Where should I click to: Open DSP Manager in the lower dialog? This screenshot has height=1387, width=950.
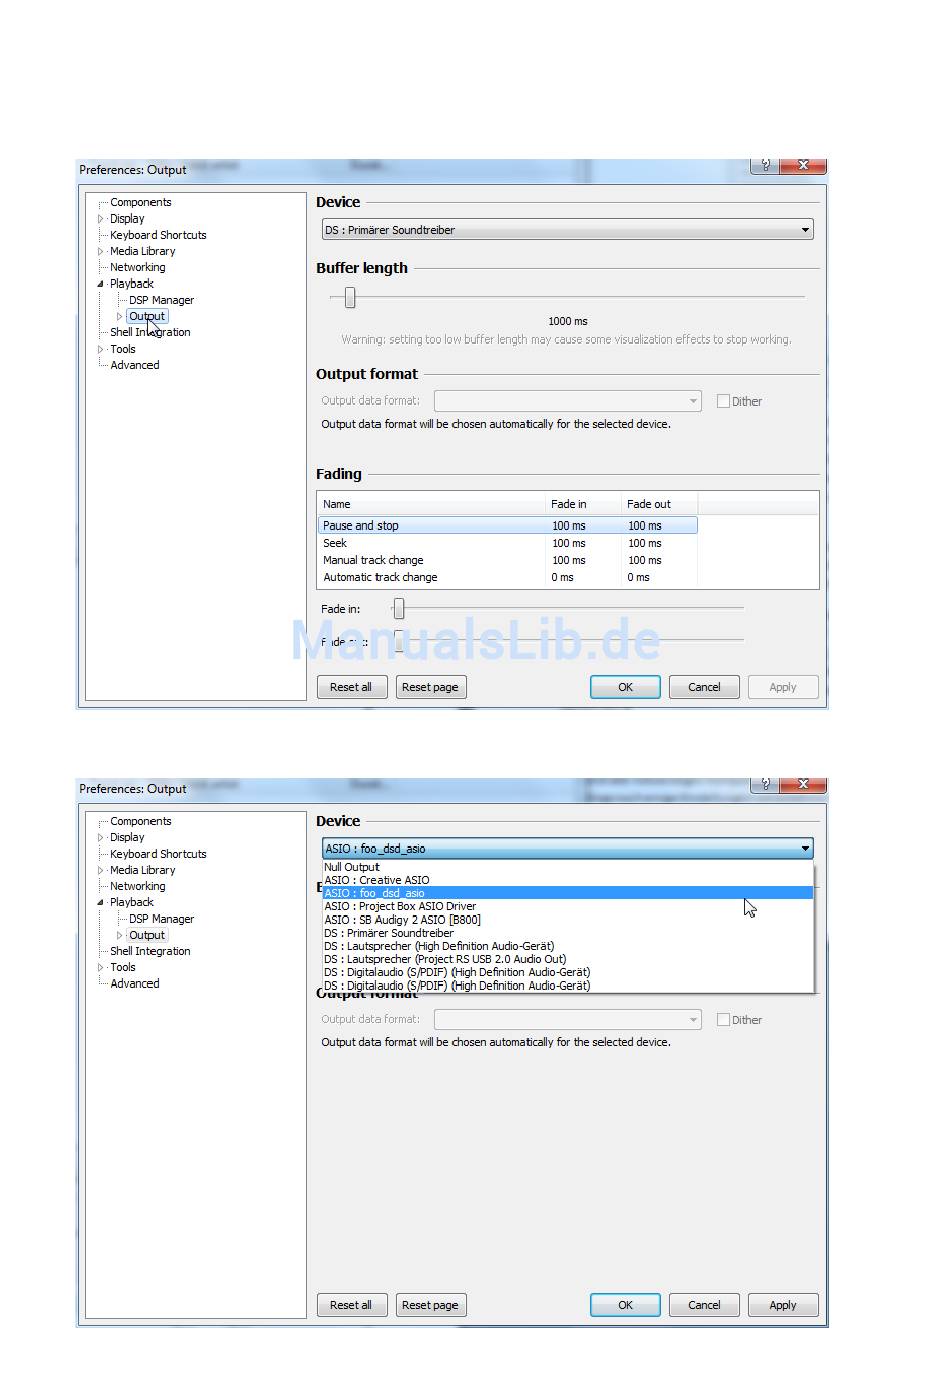[x=161, y=919]
